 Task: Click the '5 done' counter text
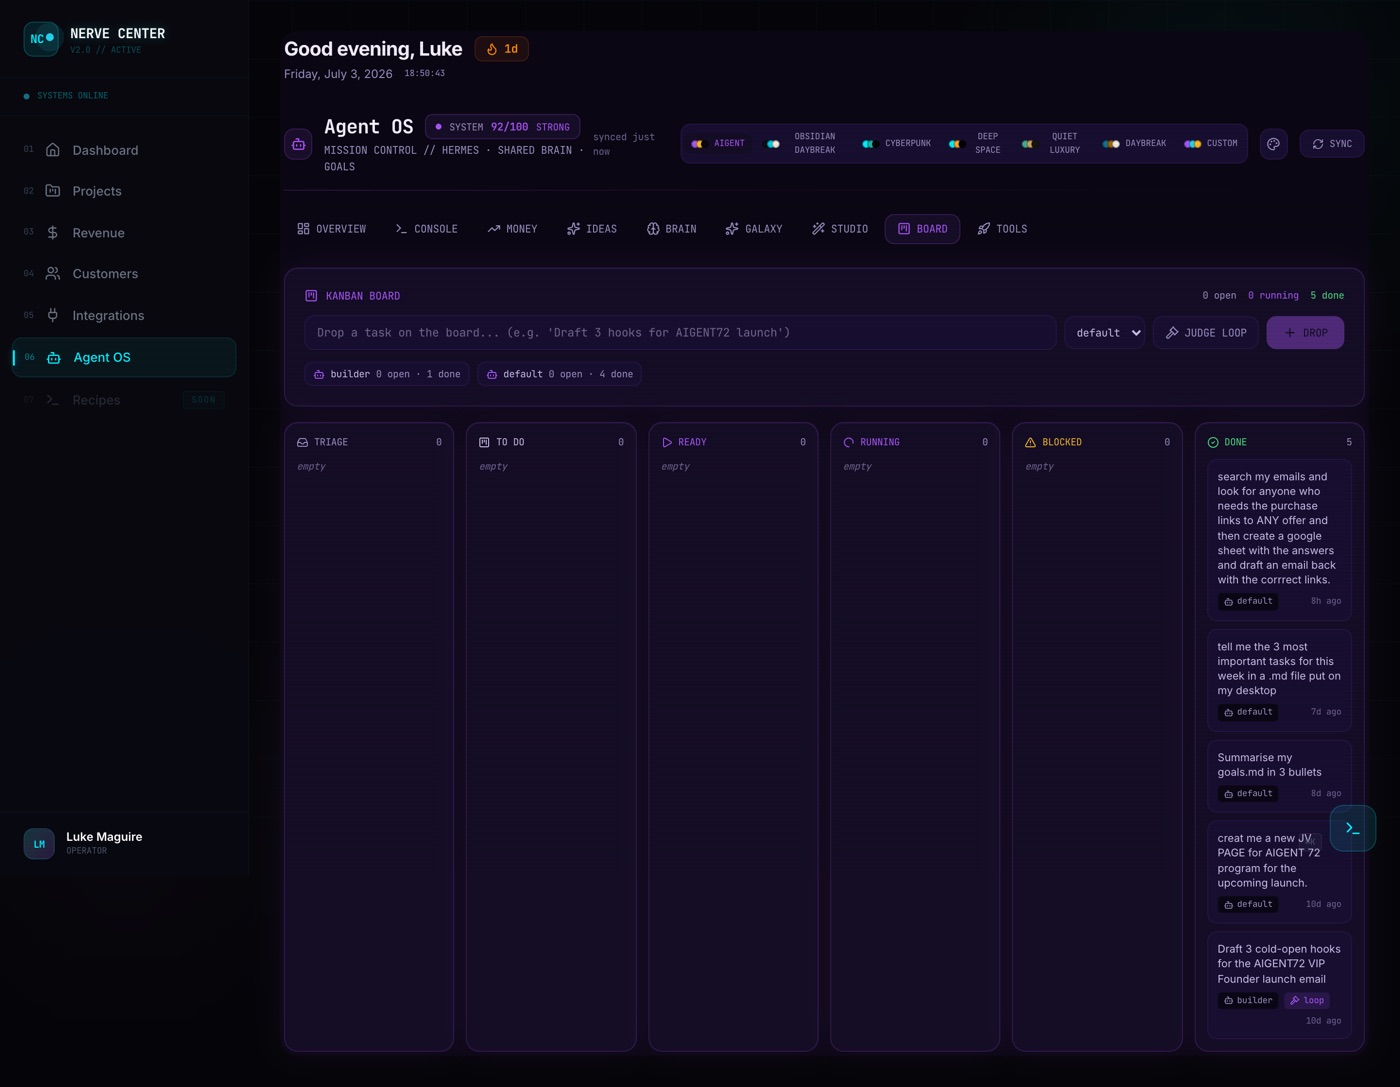pos(1327,296)
